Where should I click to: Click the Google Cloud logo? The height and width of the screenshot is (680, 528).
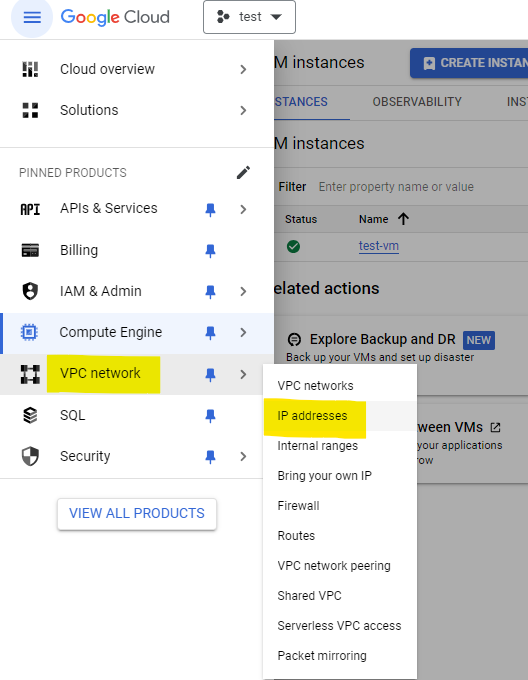click(x=115, y=17)
